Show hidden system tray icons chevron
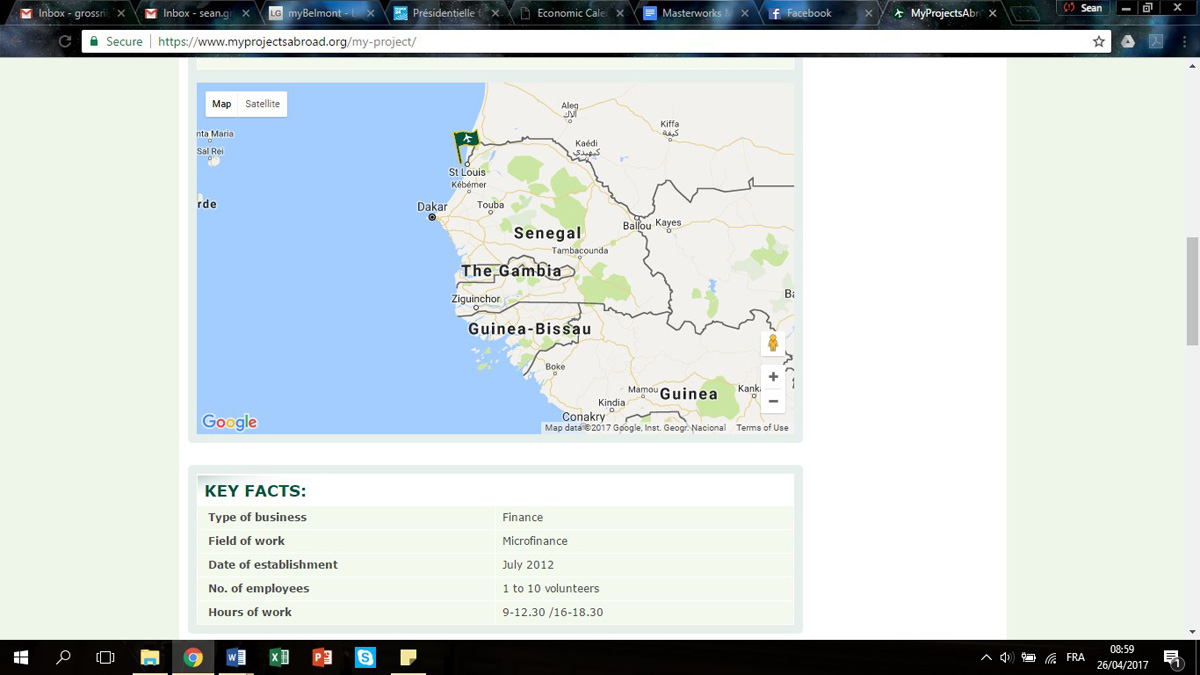 (x=986, y=657)
